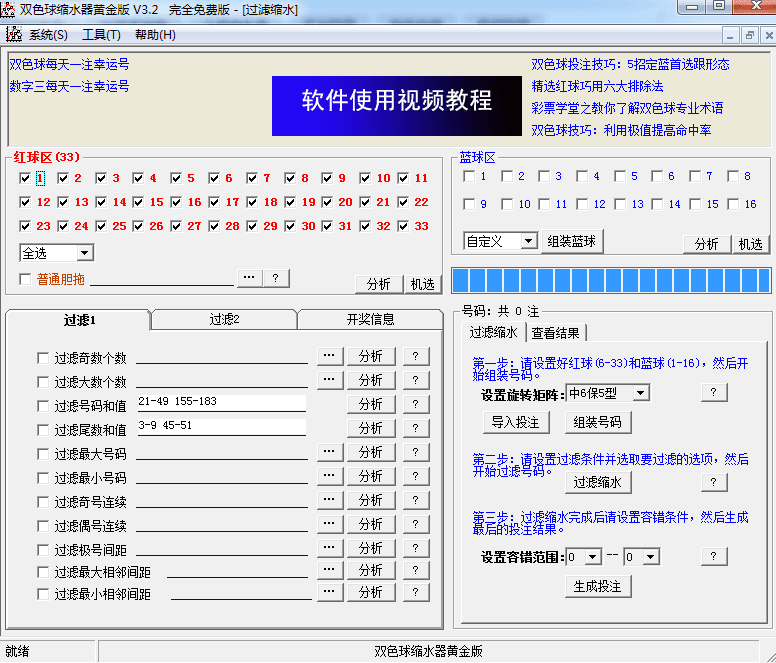Open link 彩票学堂之教你了解双色球专业术语
Image resolution: width=776 pixels, height=663 pixels.
(627, 108)
